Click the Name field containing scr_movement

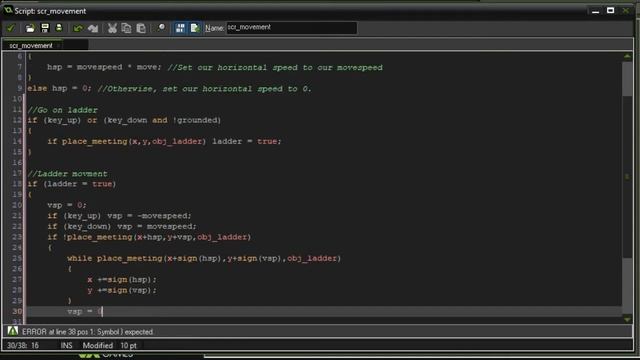click(291, 28)
